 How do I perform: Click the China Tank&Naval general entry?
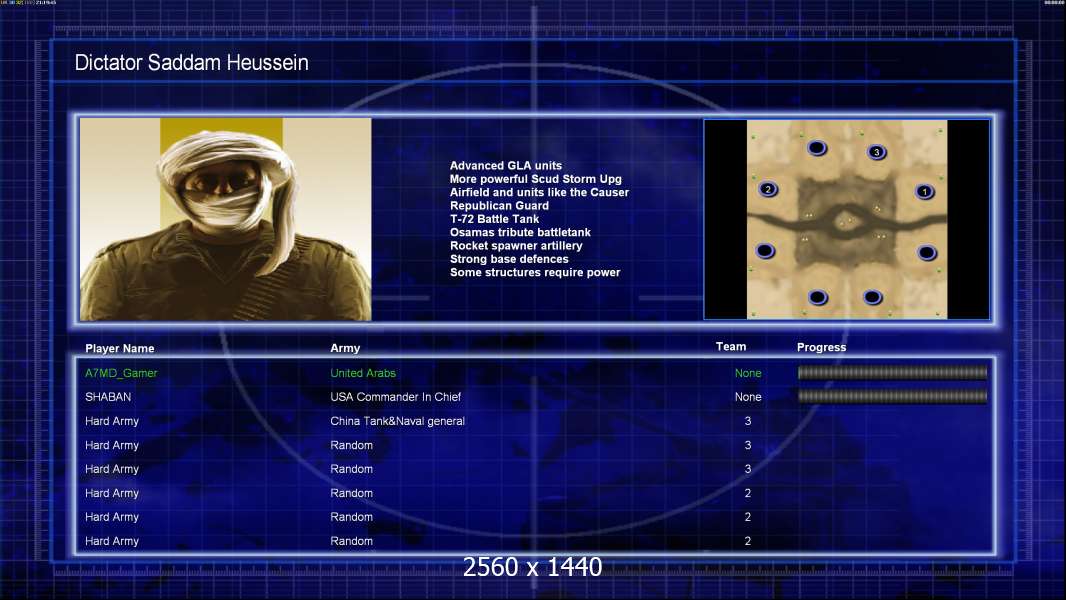click(x=397, y=421)
